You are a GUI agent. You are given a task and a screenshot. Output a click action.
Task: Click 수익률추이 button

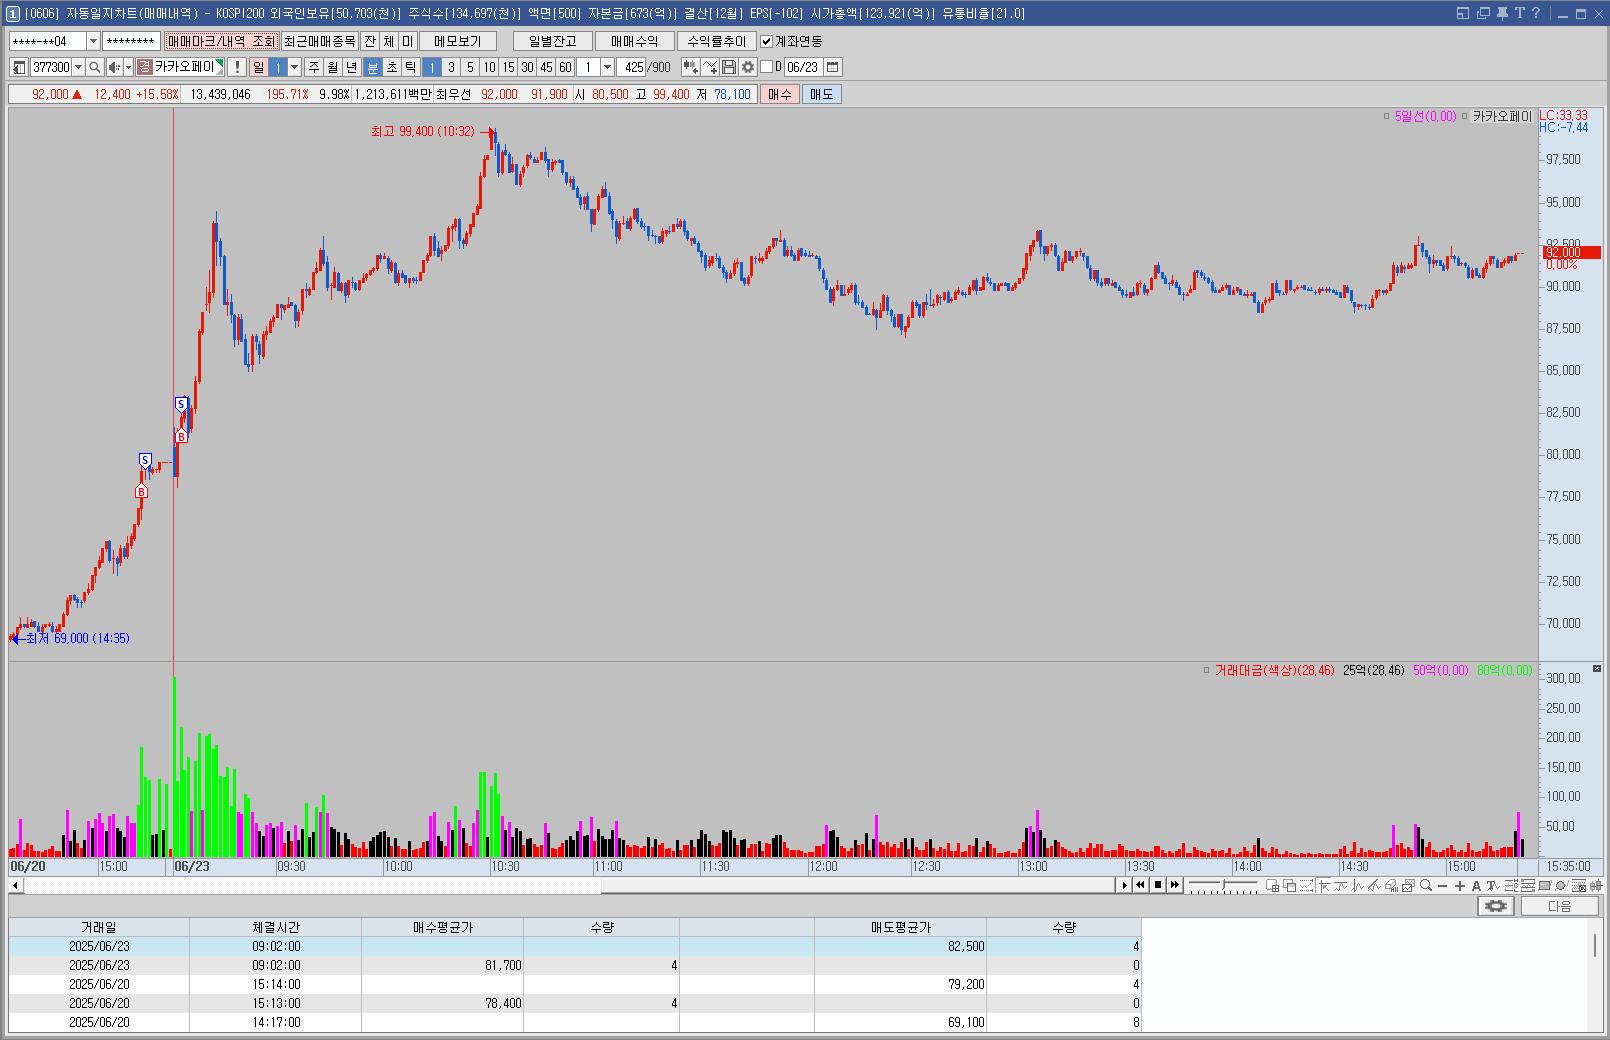click(x=717, y=41)
